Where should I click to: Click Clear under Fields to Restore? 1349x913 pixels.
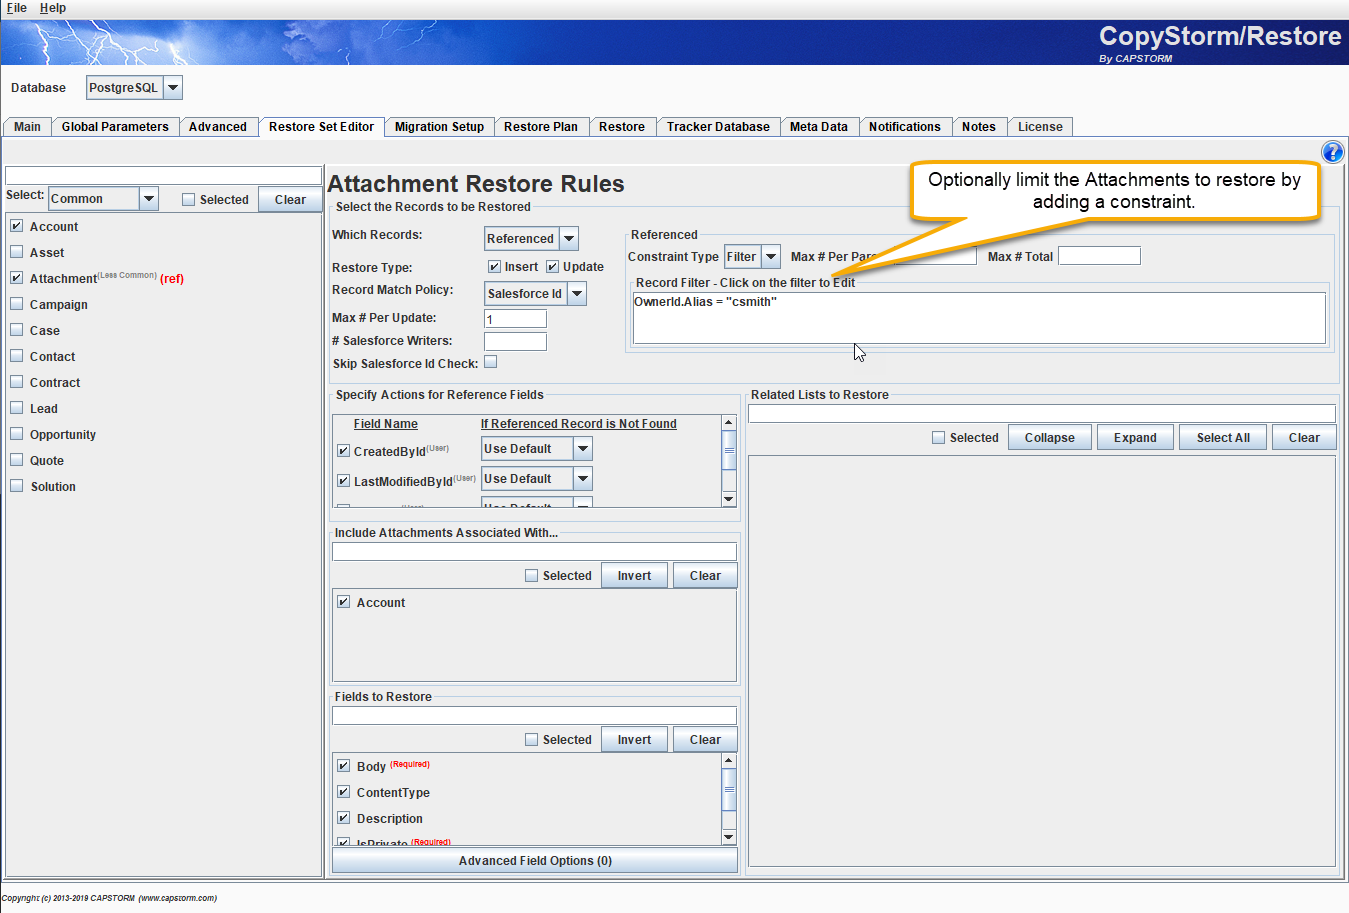tap(705, 740)
